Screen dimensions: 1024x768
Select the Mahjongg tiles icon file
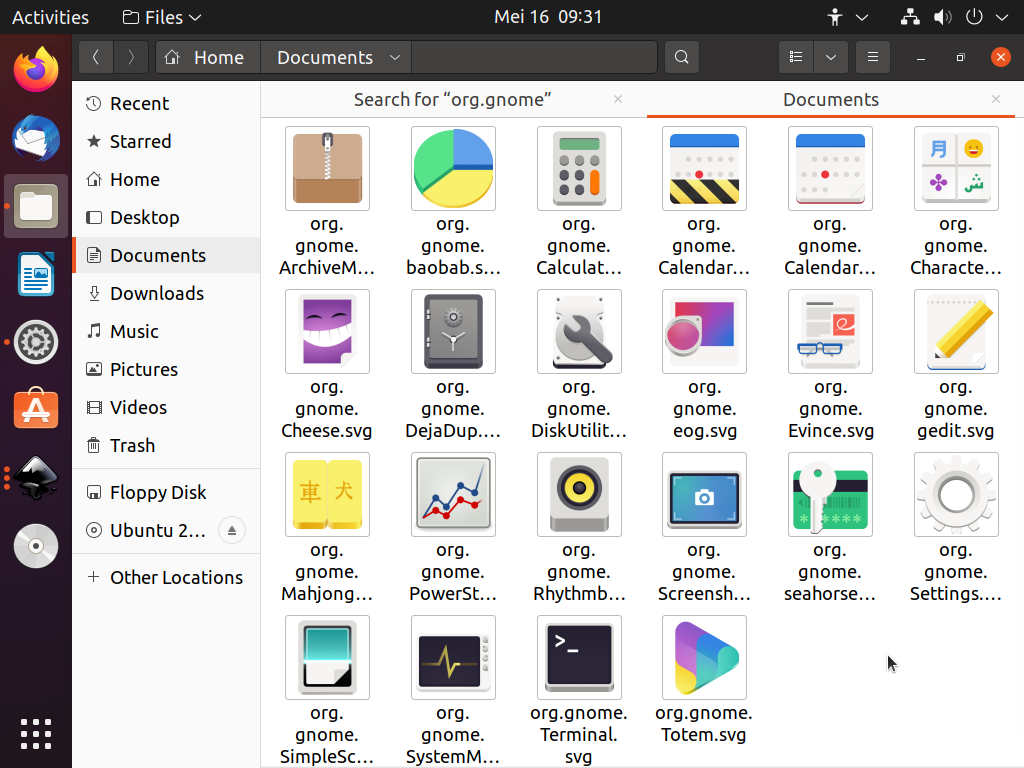click(327, 494)
